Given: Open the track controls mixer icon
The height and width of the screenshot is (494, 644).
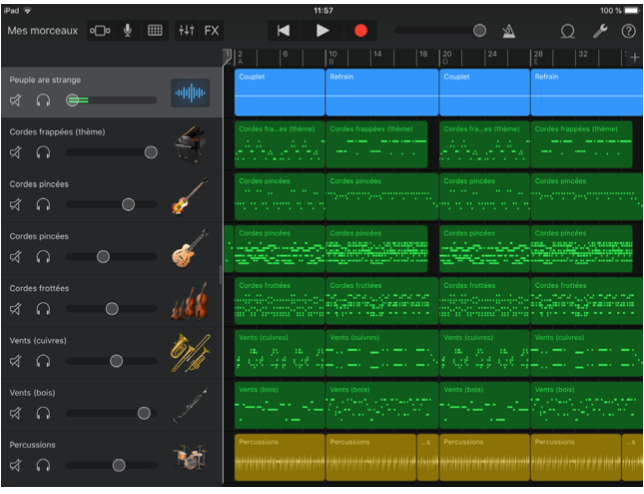Looking at the screenshot, I should tap(186, 31).
